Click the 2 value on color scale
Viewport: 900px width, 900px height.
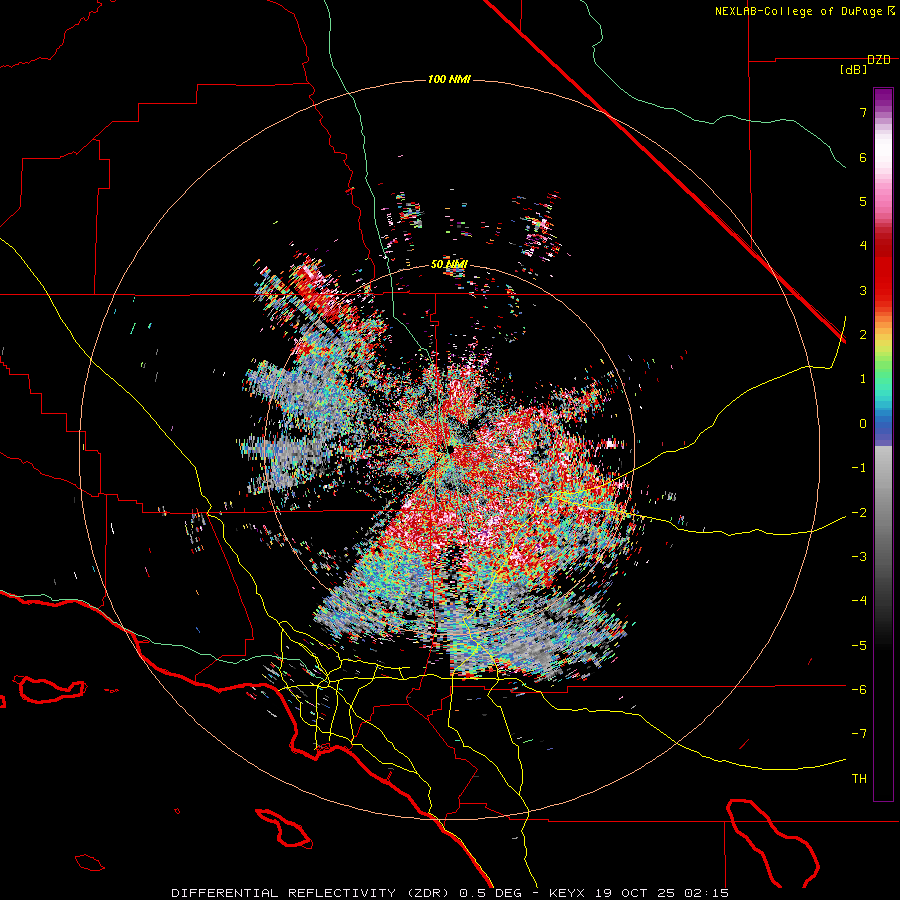coord(863,335)
